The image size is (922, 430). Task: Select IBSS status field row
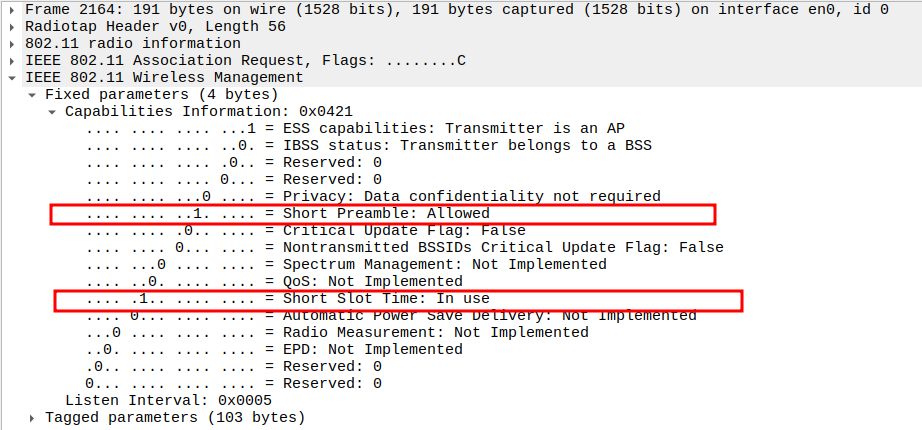[368, 145]
